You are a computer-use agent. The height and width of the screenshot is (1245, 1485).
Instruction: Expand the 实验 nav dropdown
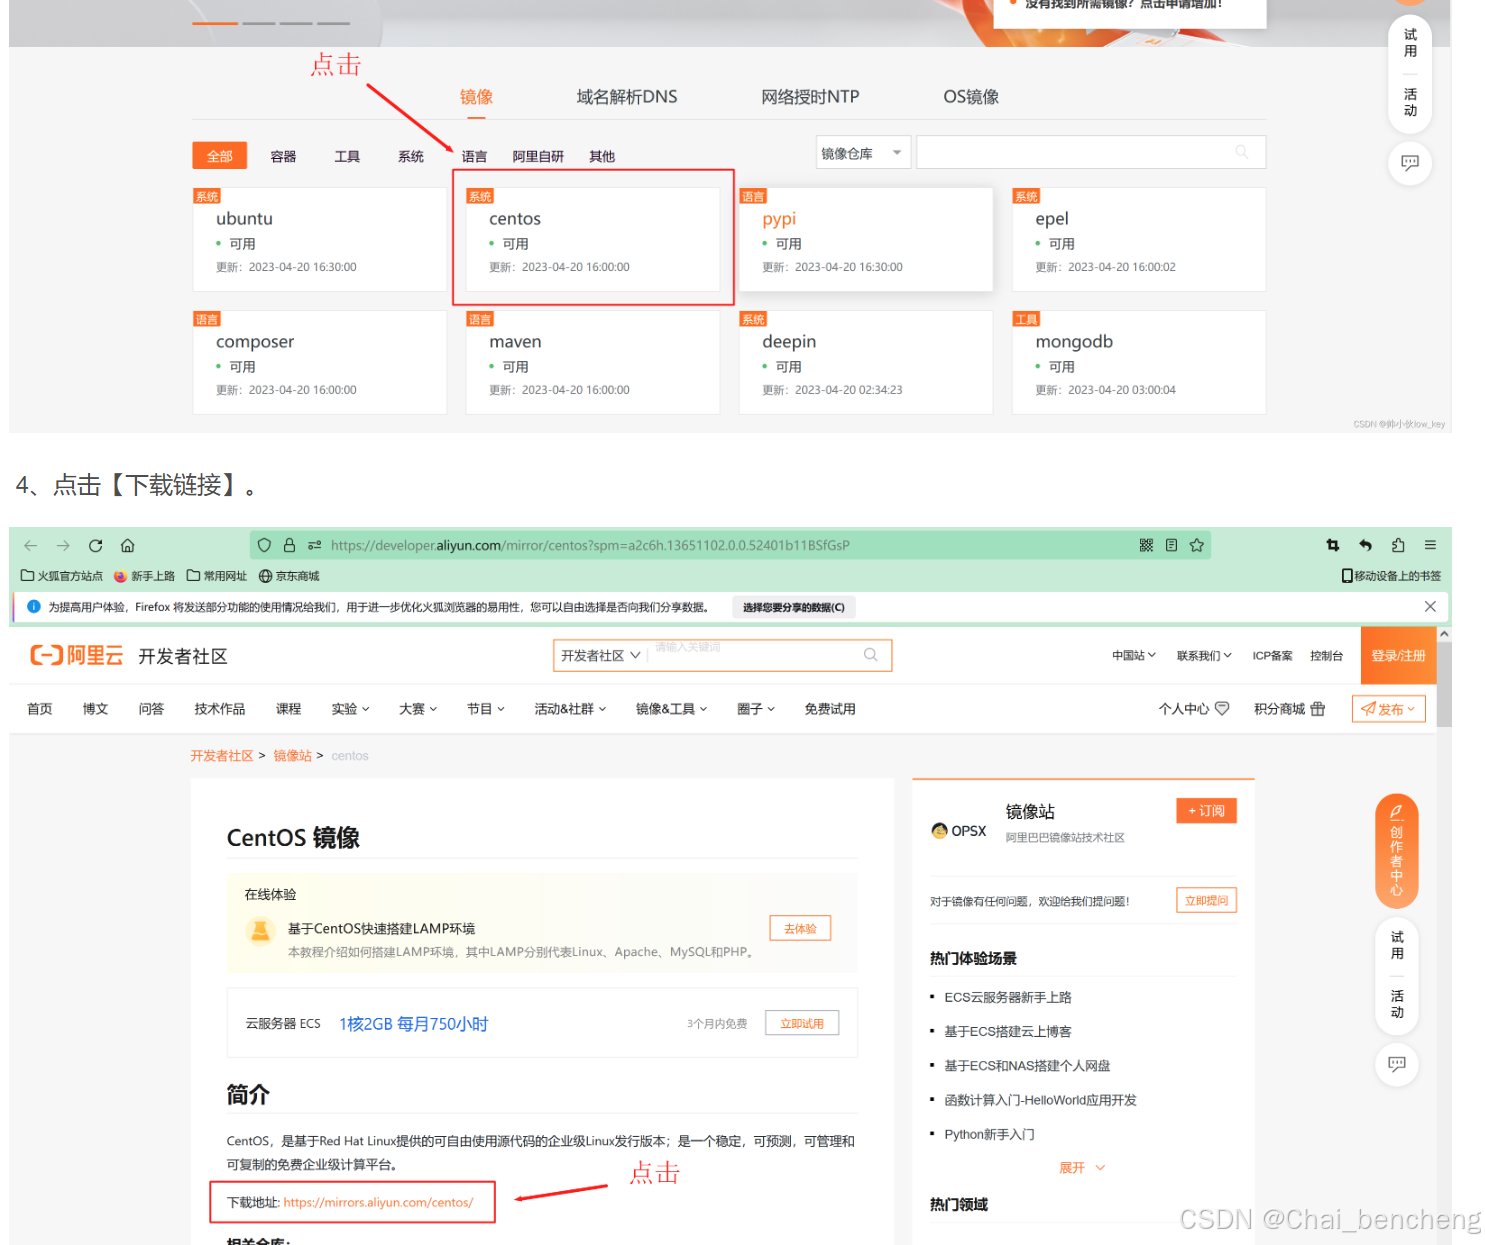click(x=350, y=709)
